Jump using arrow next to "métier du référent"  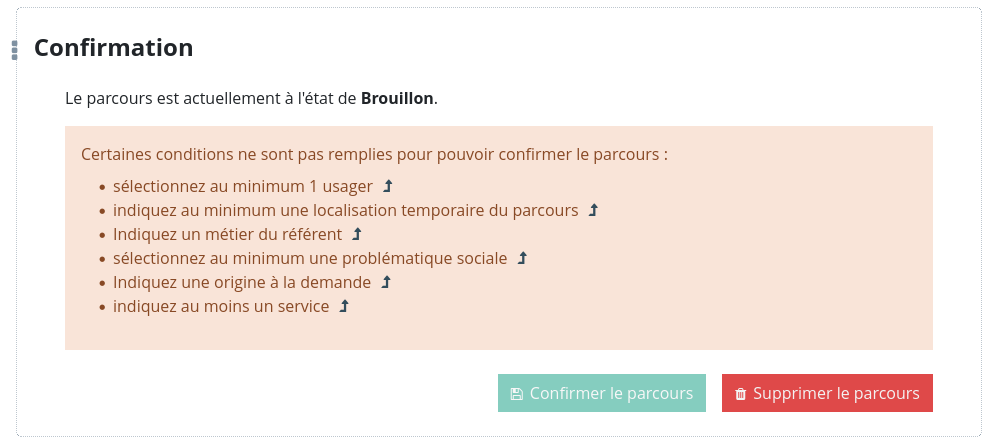pyautogui.click(x=357, y=234)
